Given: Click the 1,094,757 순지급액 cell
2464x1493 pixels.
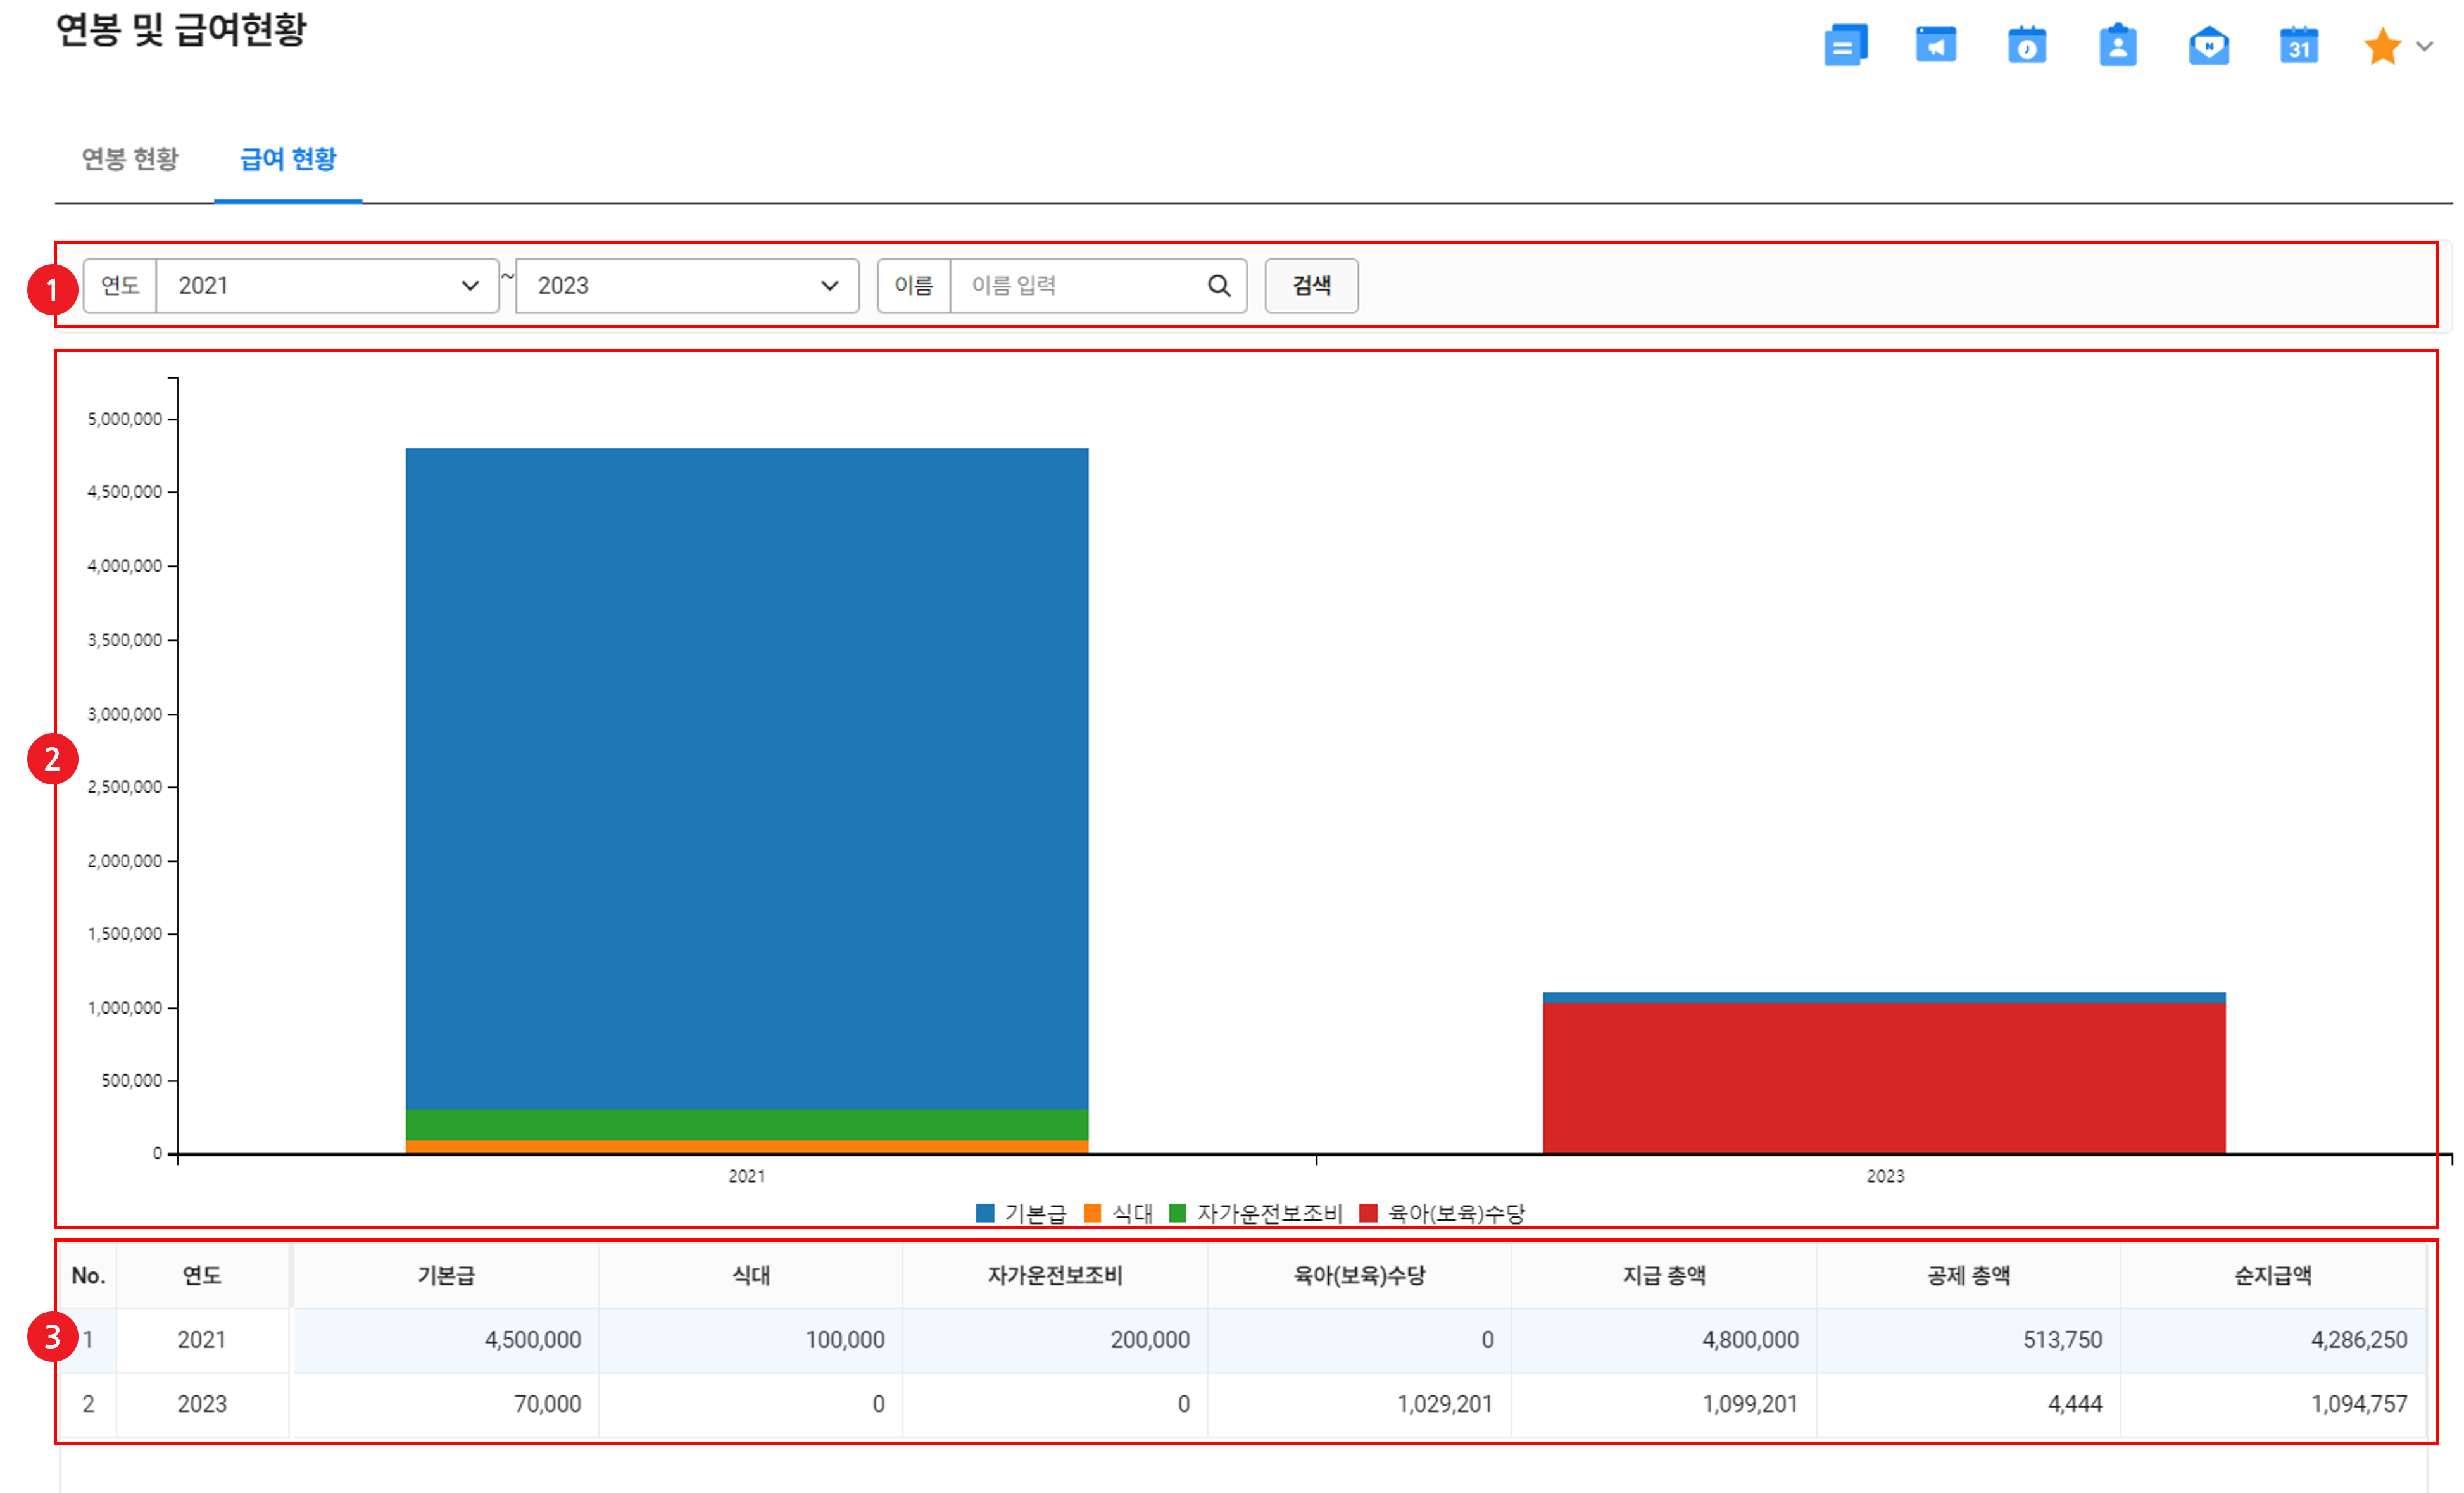Looking at the screenshot, I should pyautogui.click(x=2273, y=1404).
